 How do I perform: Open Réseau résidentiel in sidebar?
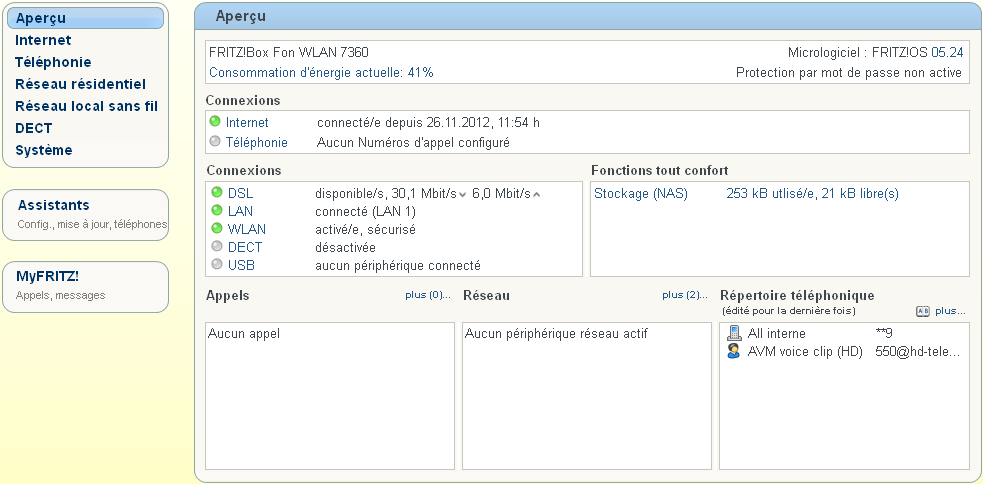click(x=80, y=84)
